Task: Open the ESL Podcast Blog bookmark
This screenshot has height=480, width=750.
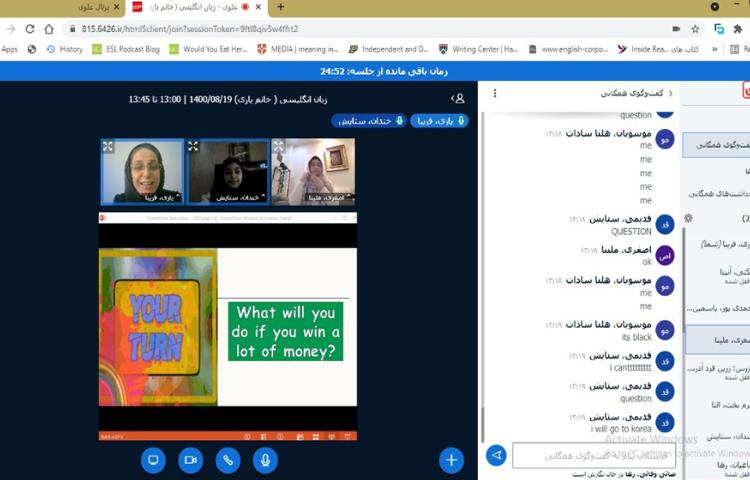Action: [126, 49]
